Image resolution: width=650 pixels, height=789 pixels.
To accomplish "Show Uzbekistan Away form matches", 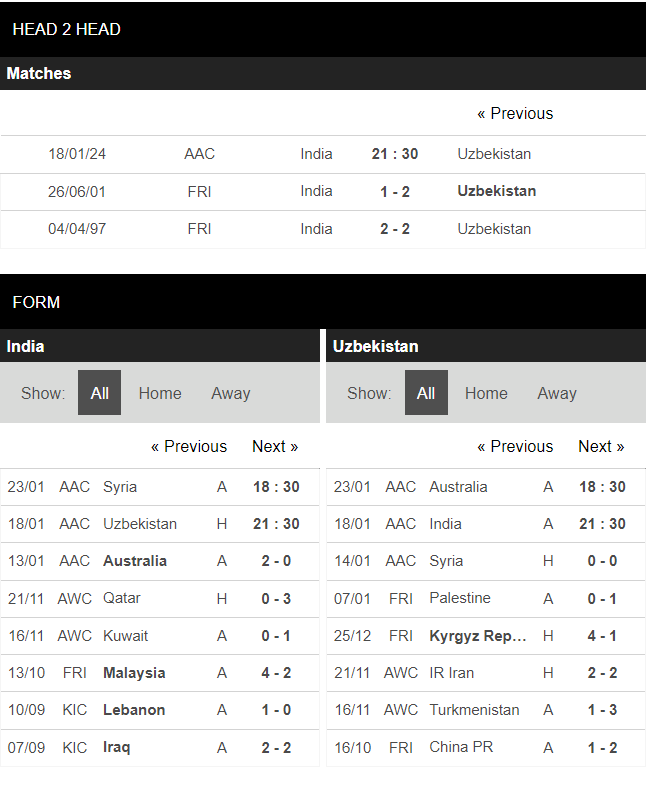I will point(556,393).
